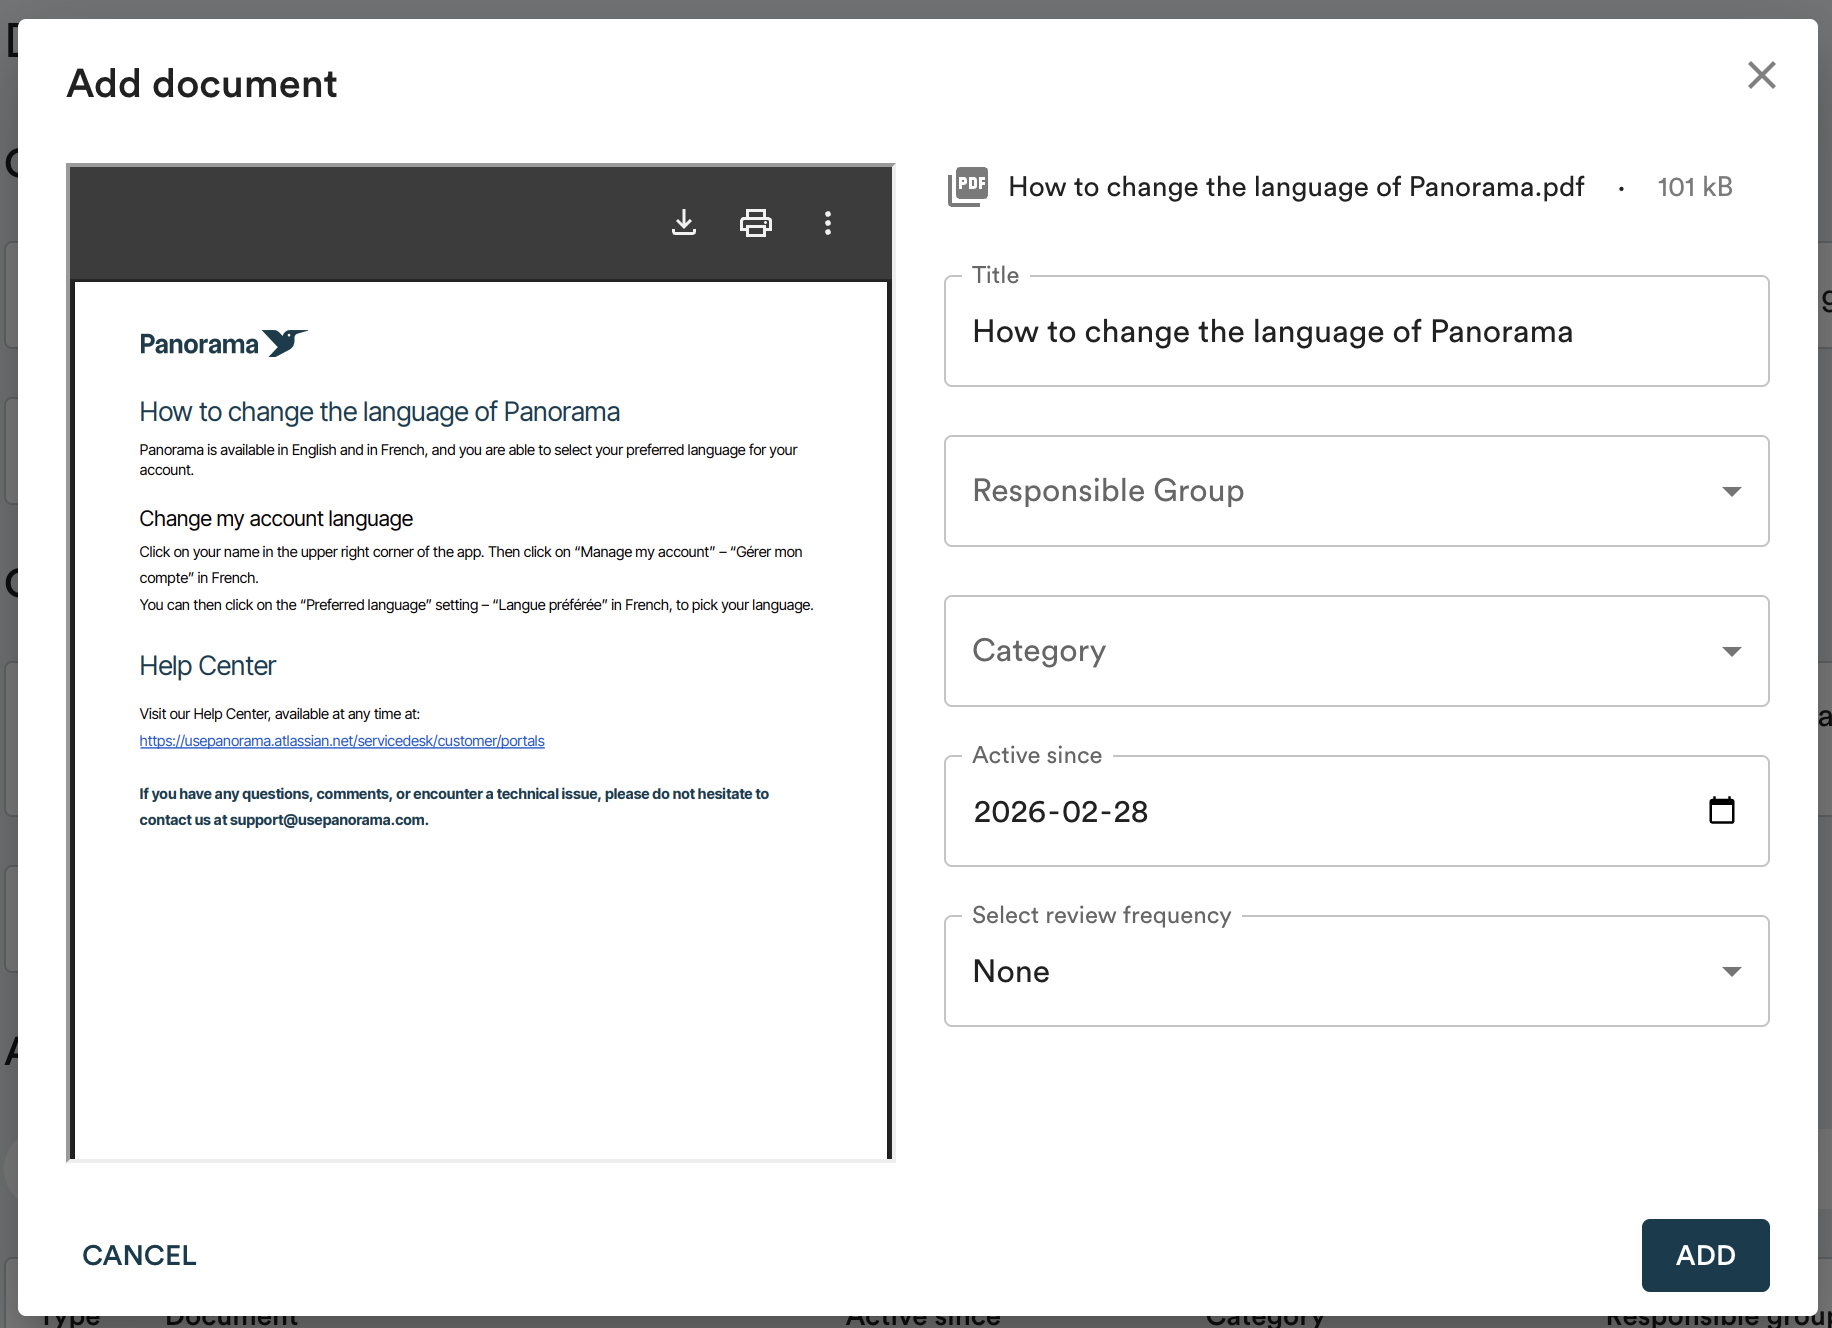Screen dimensions: 1832x1328
Task: Click the 'Add document' dialog heading
Action: (202, 84)
